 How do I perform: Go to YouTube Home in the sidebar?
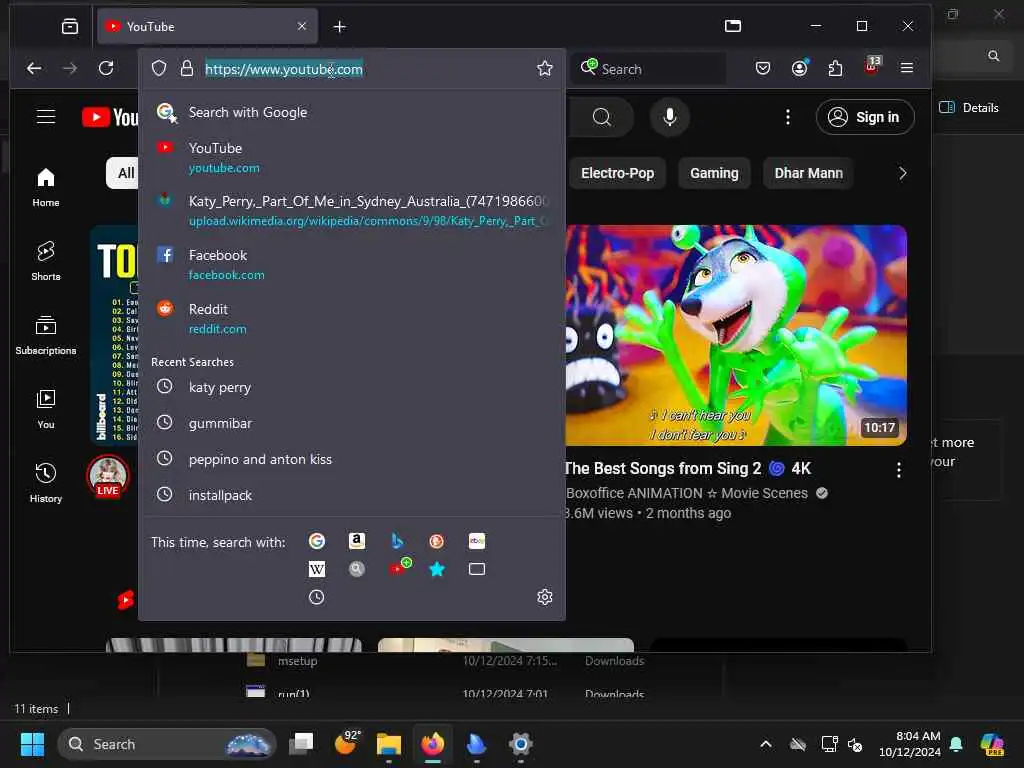point(46,187)
